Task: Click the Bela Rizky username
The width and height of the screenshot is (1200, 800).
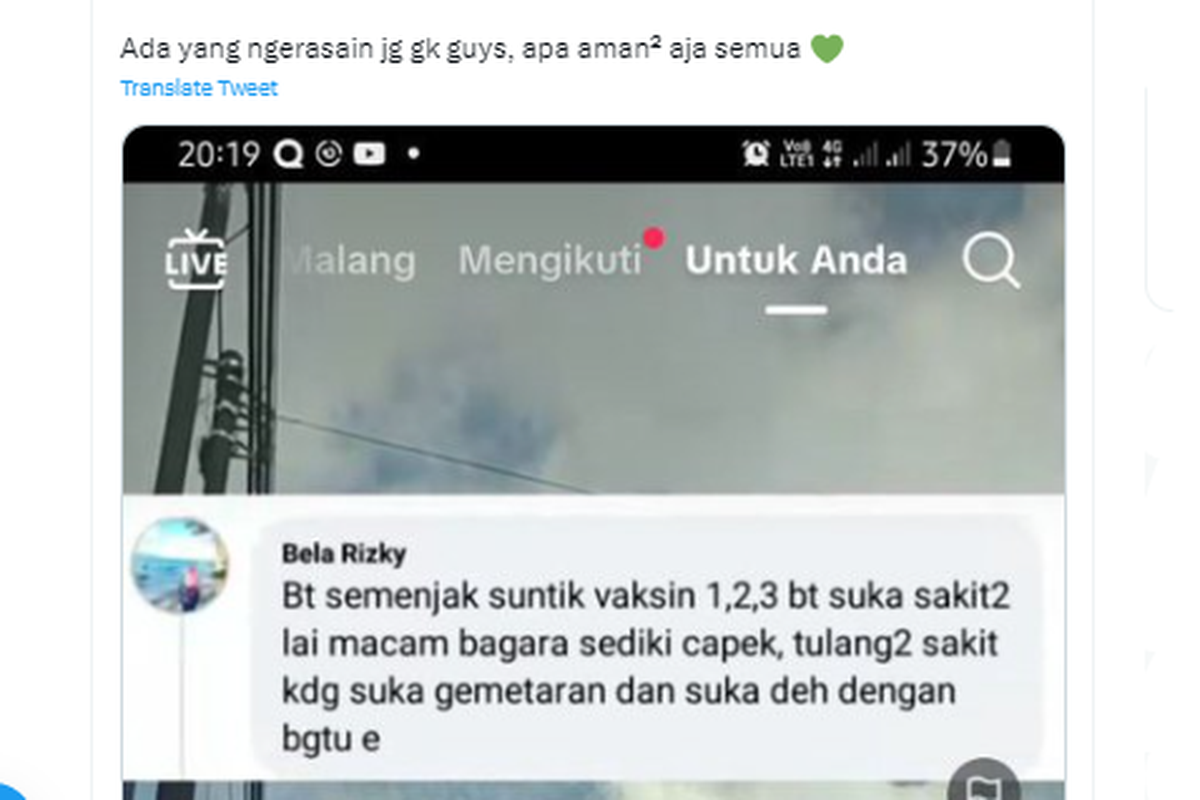Action: point(344,553)
